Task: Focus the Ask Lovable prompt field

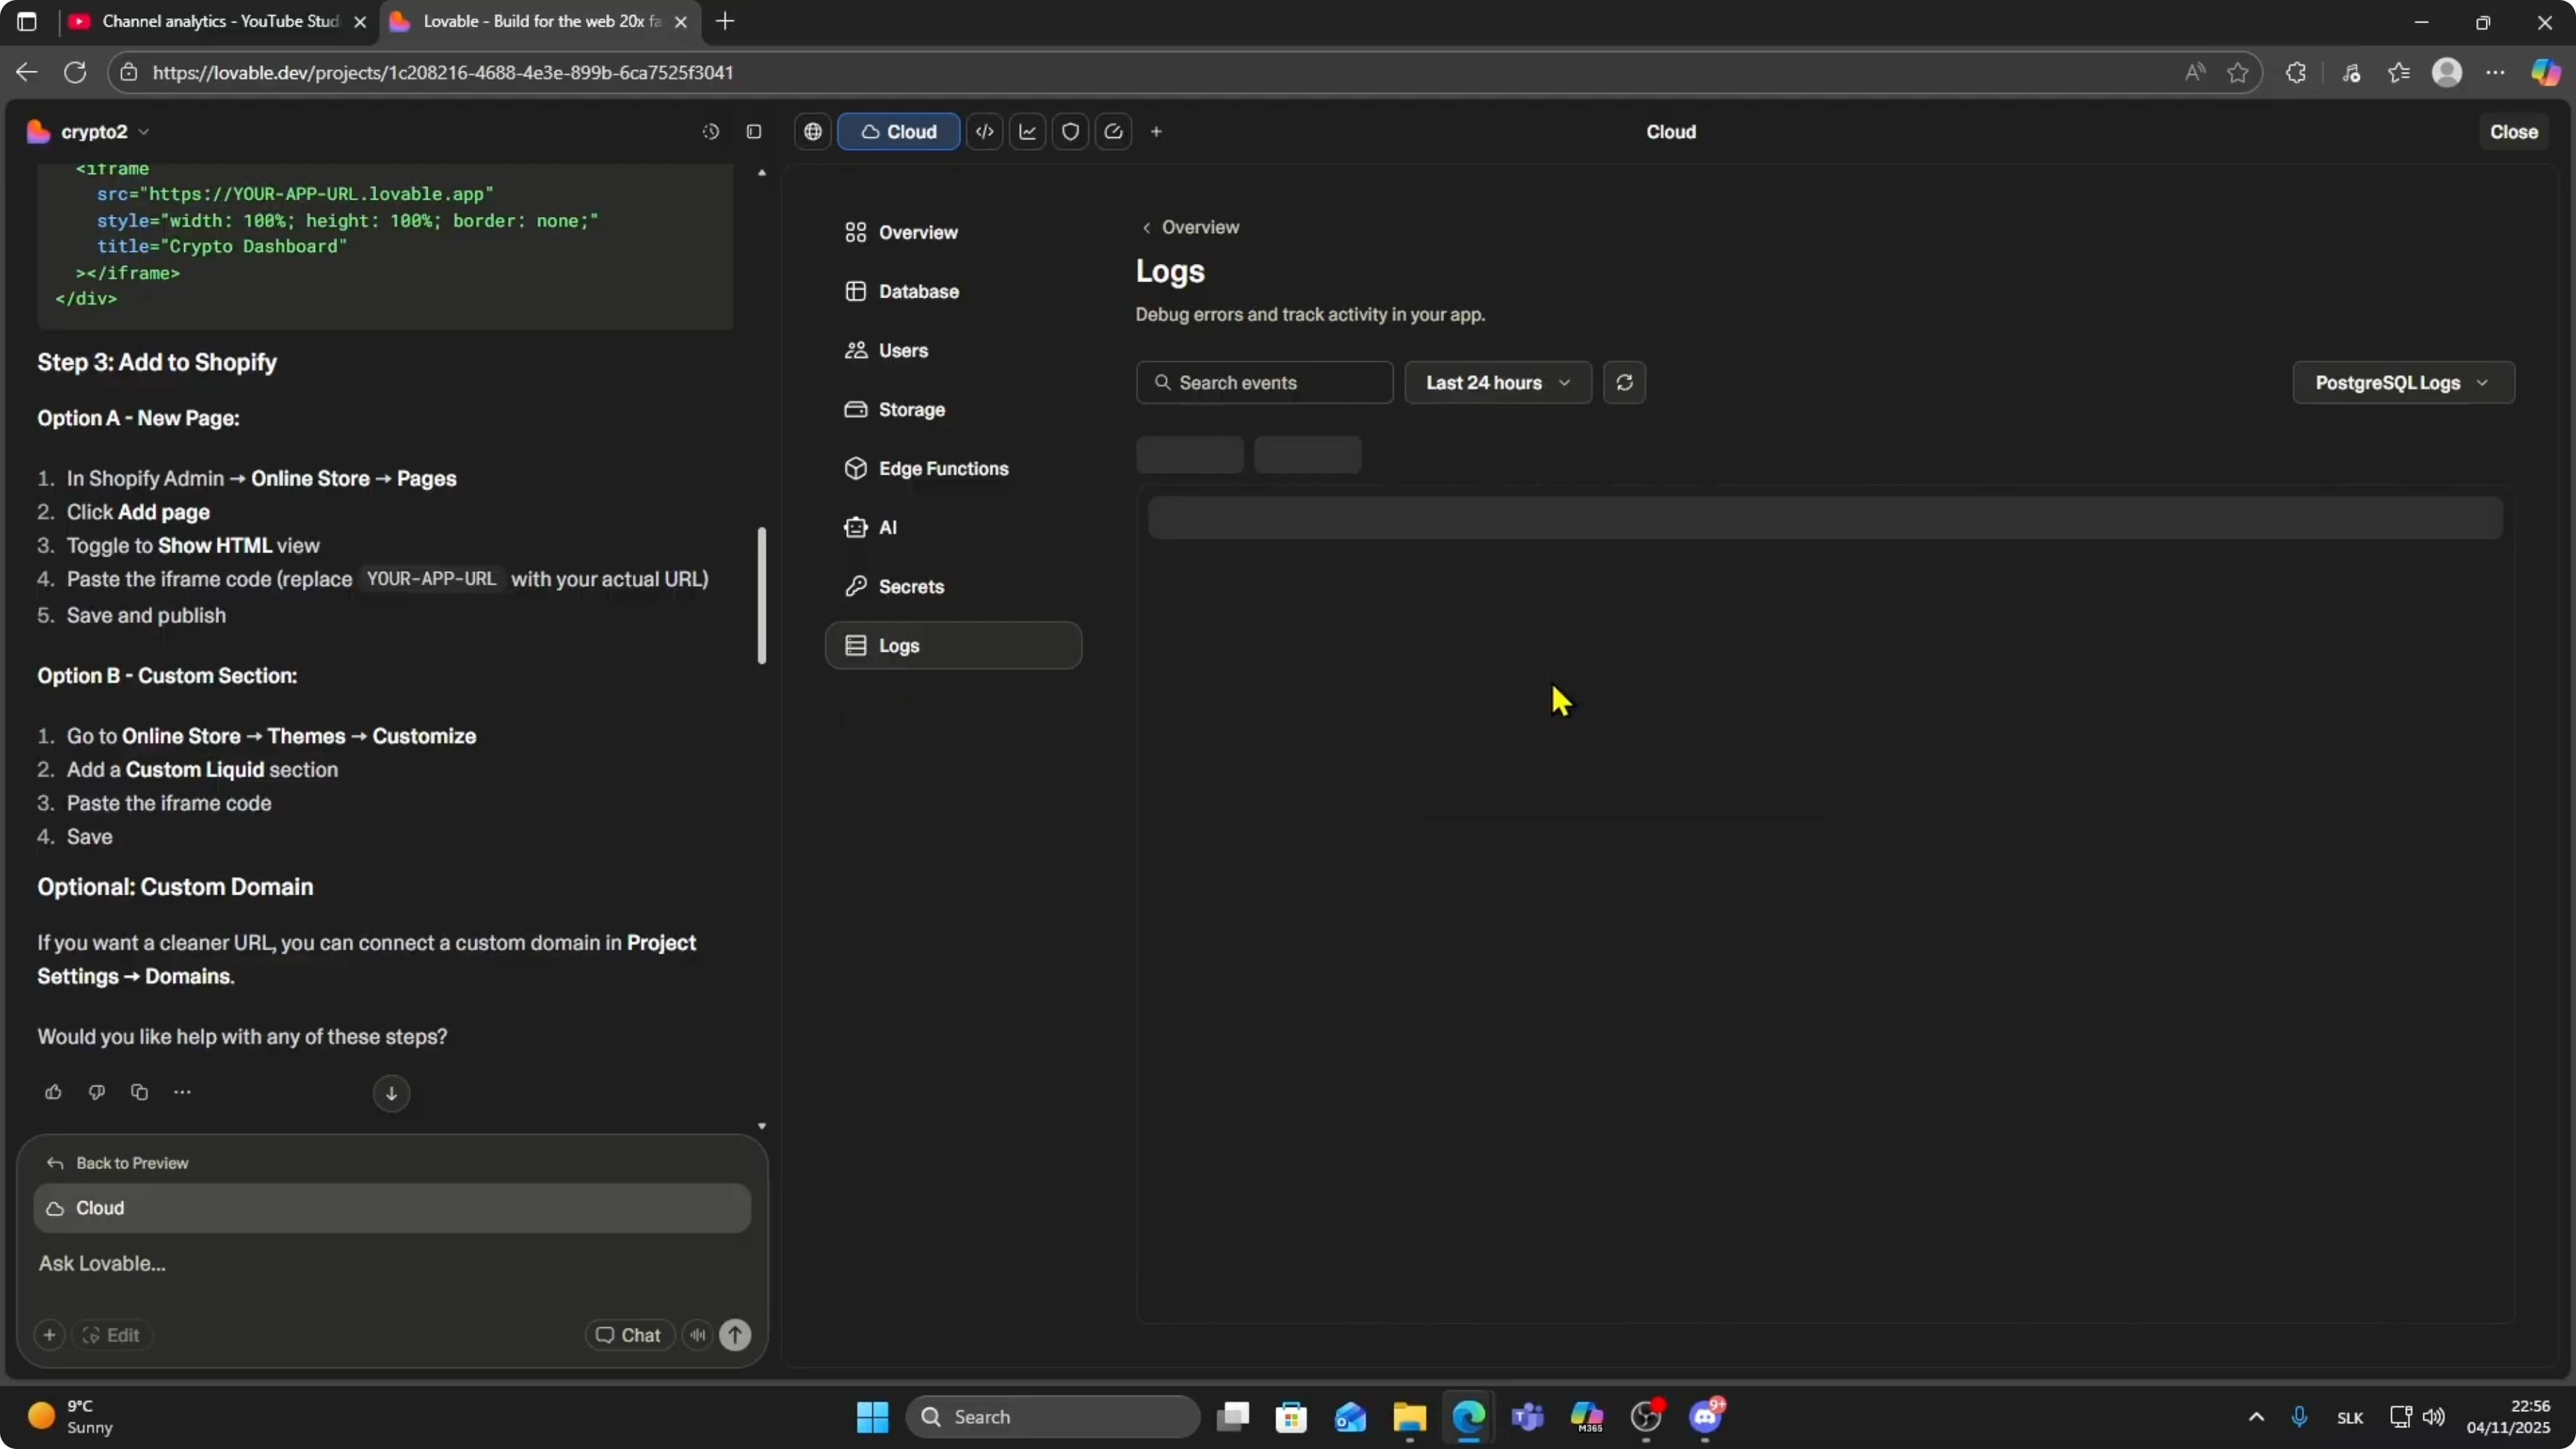Action: click(x=392, y=1263)
